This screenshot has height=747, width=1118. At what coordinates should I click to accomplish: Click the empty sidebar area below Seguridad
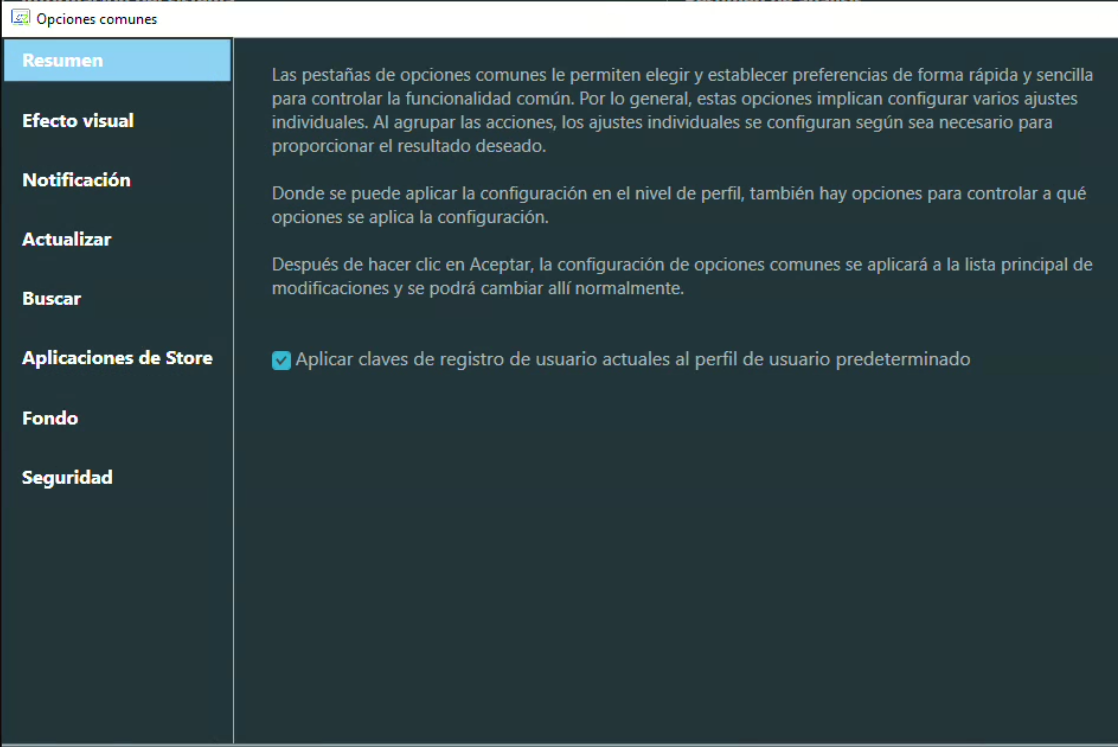click(116, 610)
